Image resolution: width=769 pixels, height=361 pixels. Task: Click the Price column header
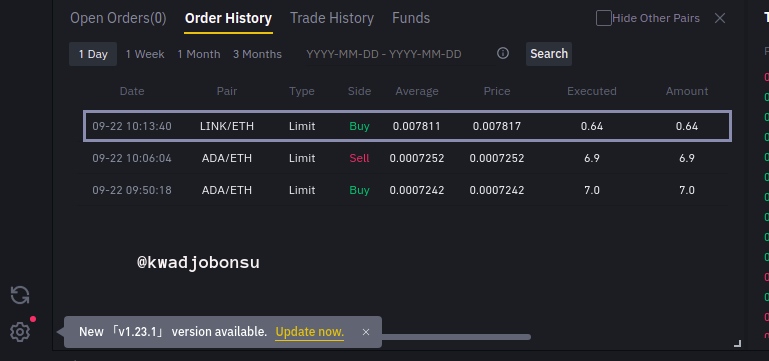click(497, 91)
